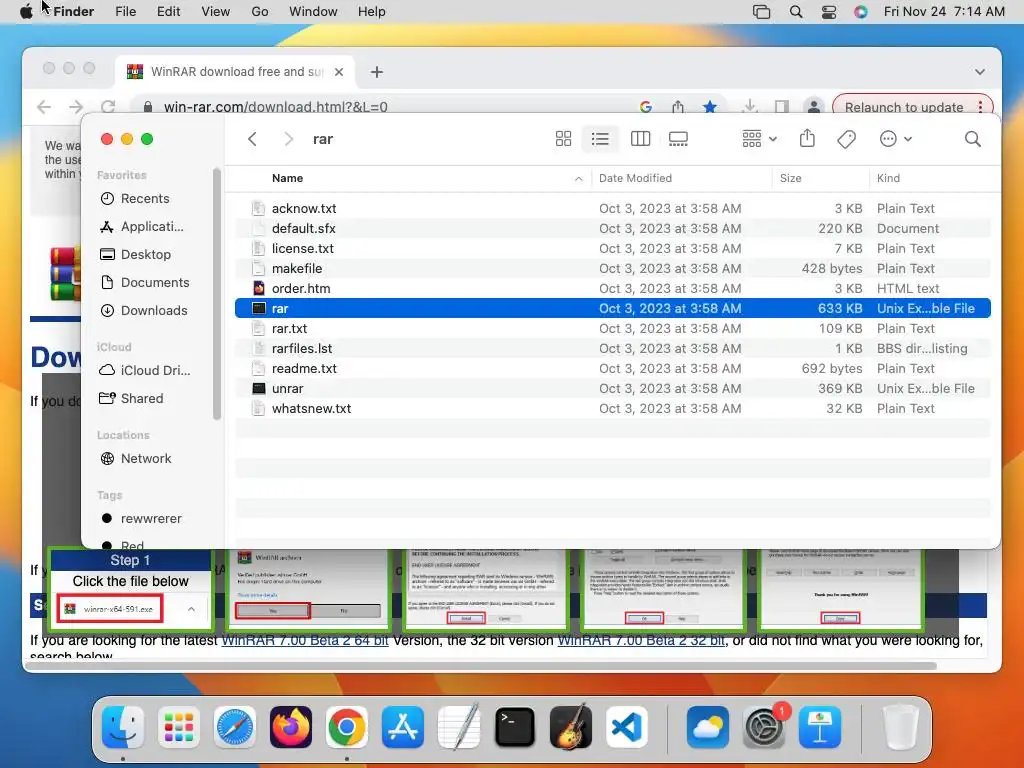Open the Group By dropdown in Finder toolbar
This screenshot has width=1024, height=768.
click(x=760, y=138)
